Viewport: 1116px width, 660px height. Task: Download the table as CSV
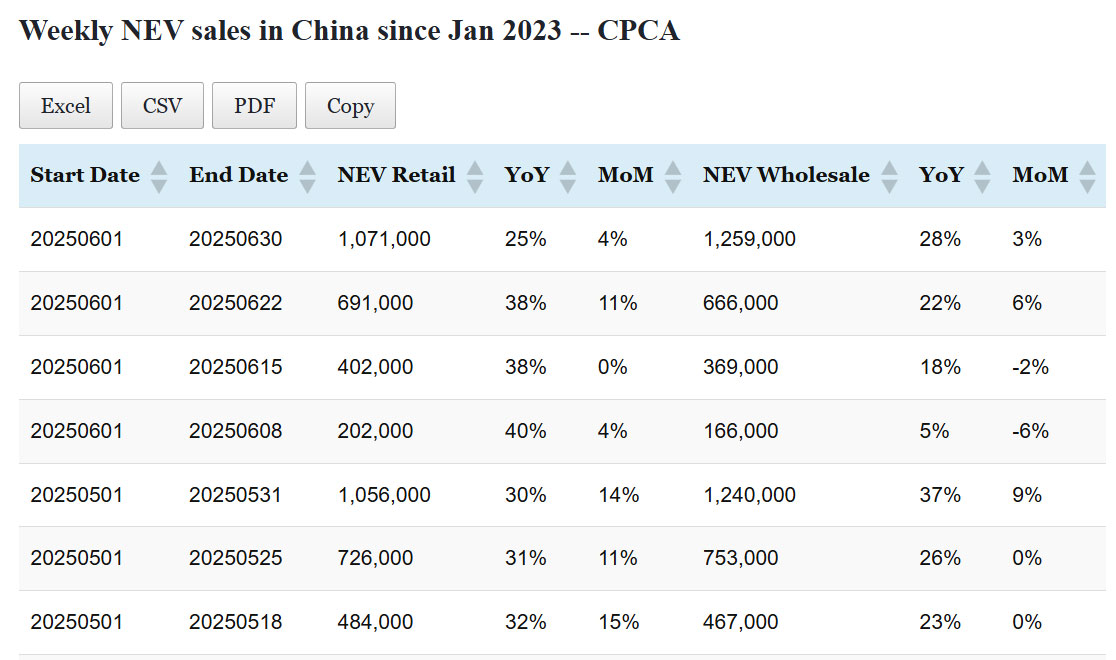[162, 106]
